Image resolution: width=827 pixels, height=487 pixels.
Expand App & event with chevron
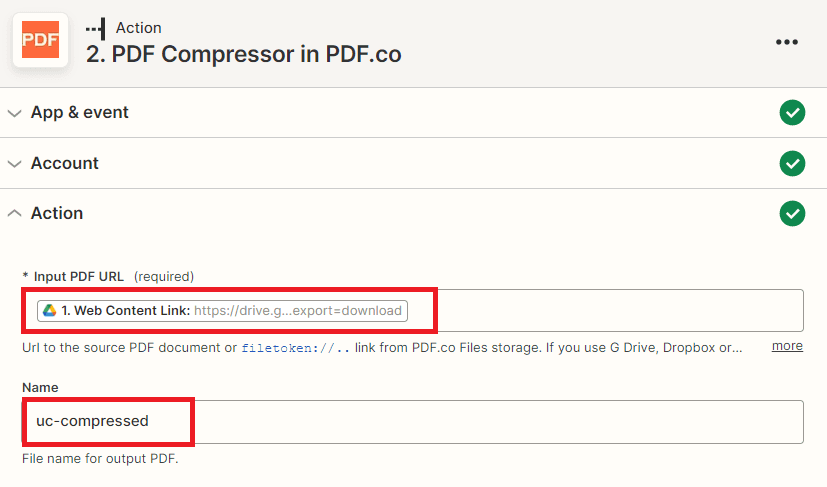14,113
